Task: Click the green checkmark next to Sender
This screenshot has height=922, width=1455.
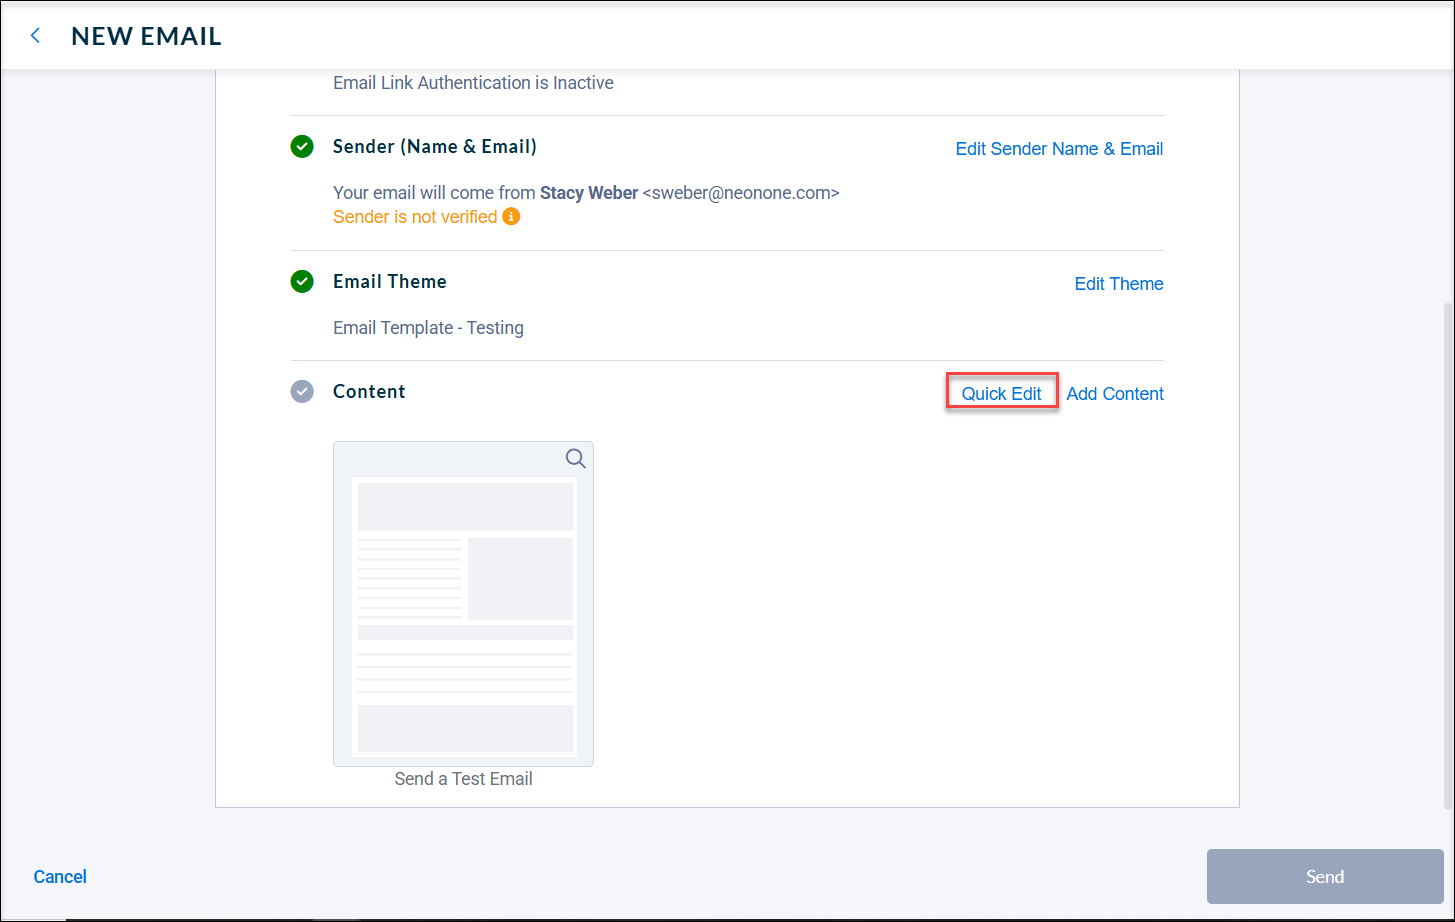Action: tap(302, 147)
